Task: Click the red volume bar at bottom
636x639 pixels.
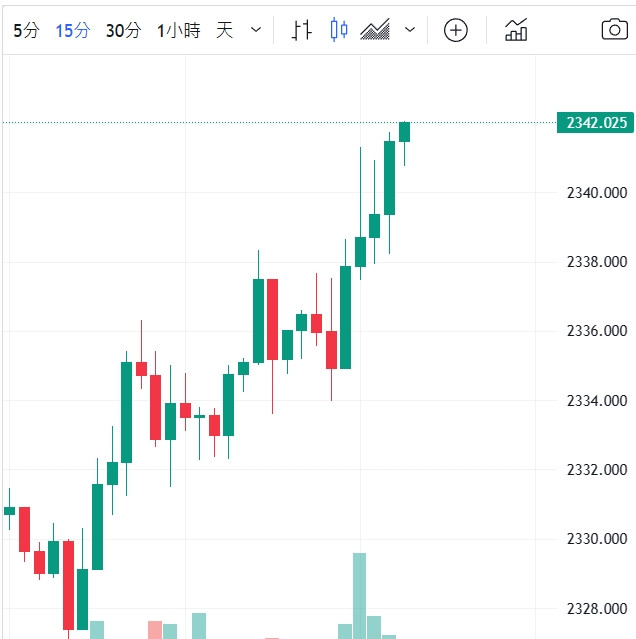Action: pyautogui.click(x=154, y=629)
